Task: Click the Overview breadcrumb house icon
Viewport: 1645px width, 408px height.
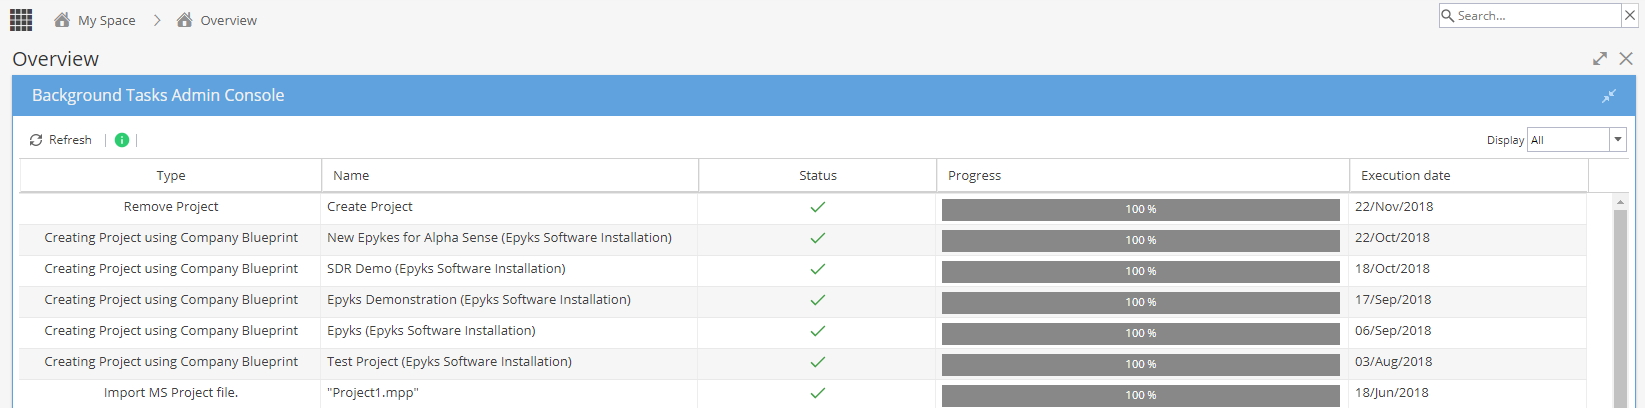Action: point(184,20)
